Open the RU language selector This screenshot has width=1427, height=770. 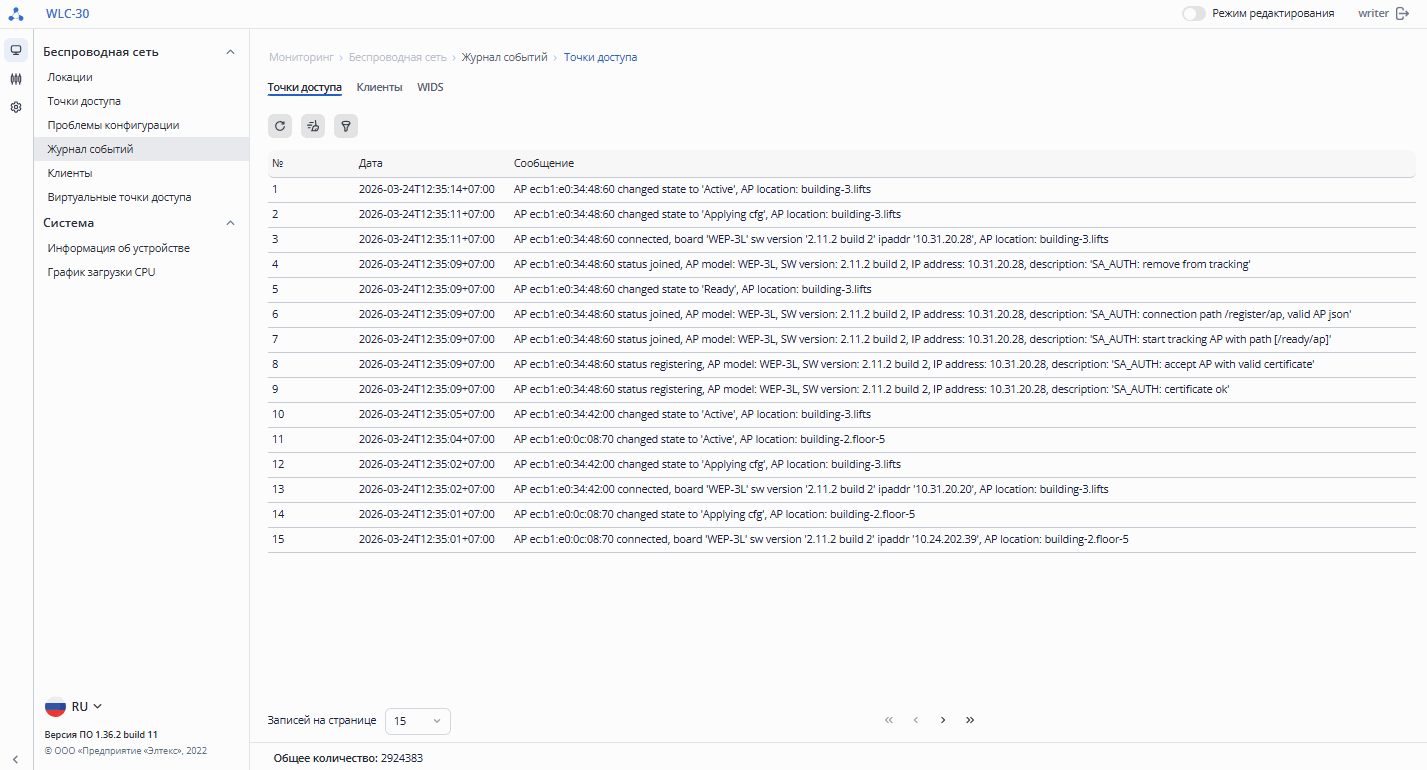pos(74,707)
